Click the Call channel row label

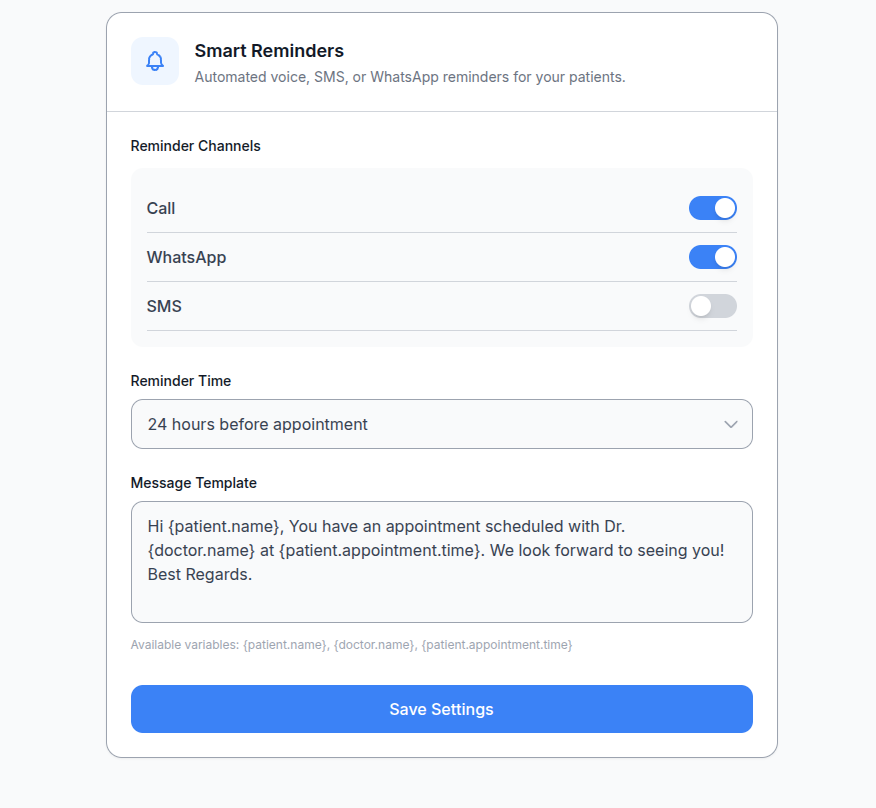coord(161,208)
